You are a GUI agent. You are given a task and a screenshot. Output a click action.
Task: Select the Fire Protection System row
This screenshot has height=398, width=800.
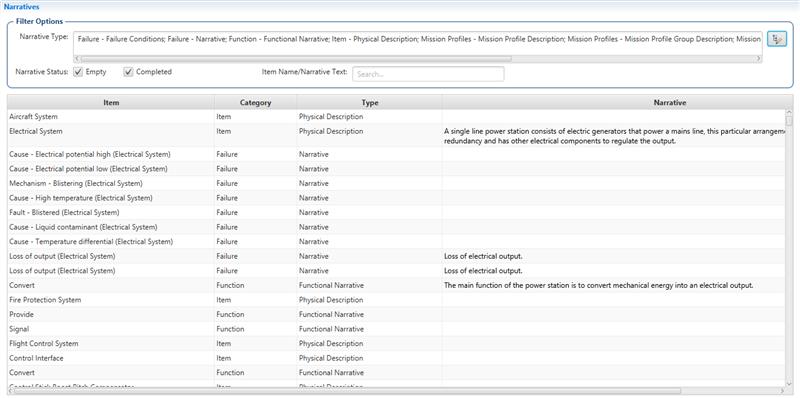pos(396,300)
